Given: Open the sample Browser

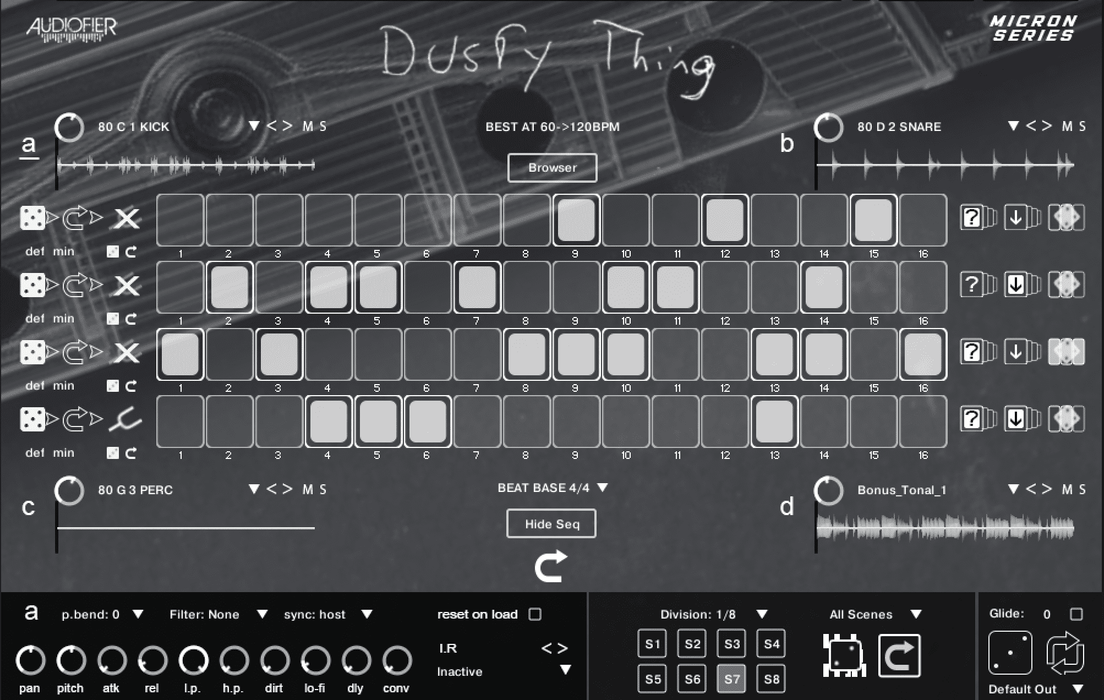Looking at the screenshot, I should pos(551,167).
